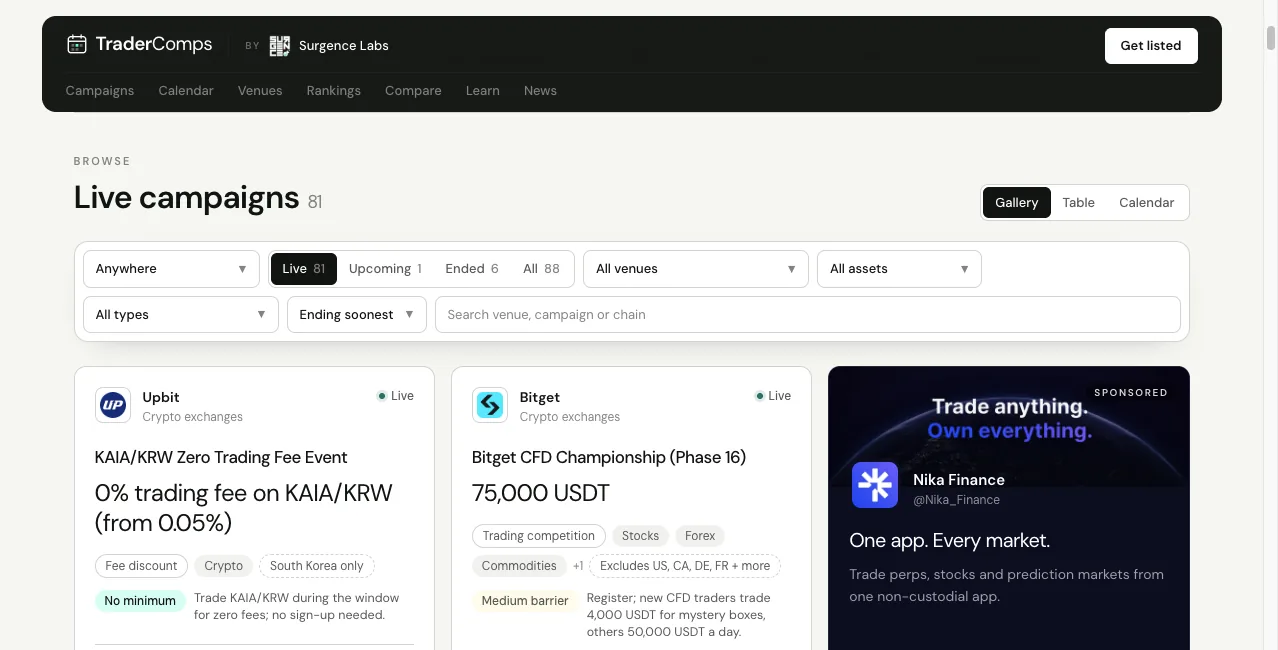
Task: Click the Excludes US, CA, DE, FR tag
Action: click(685, 566)
